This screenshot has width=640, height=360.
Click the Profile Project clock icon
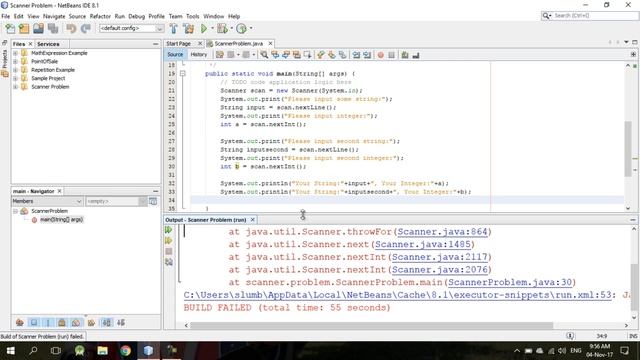(241, 29)
